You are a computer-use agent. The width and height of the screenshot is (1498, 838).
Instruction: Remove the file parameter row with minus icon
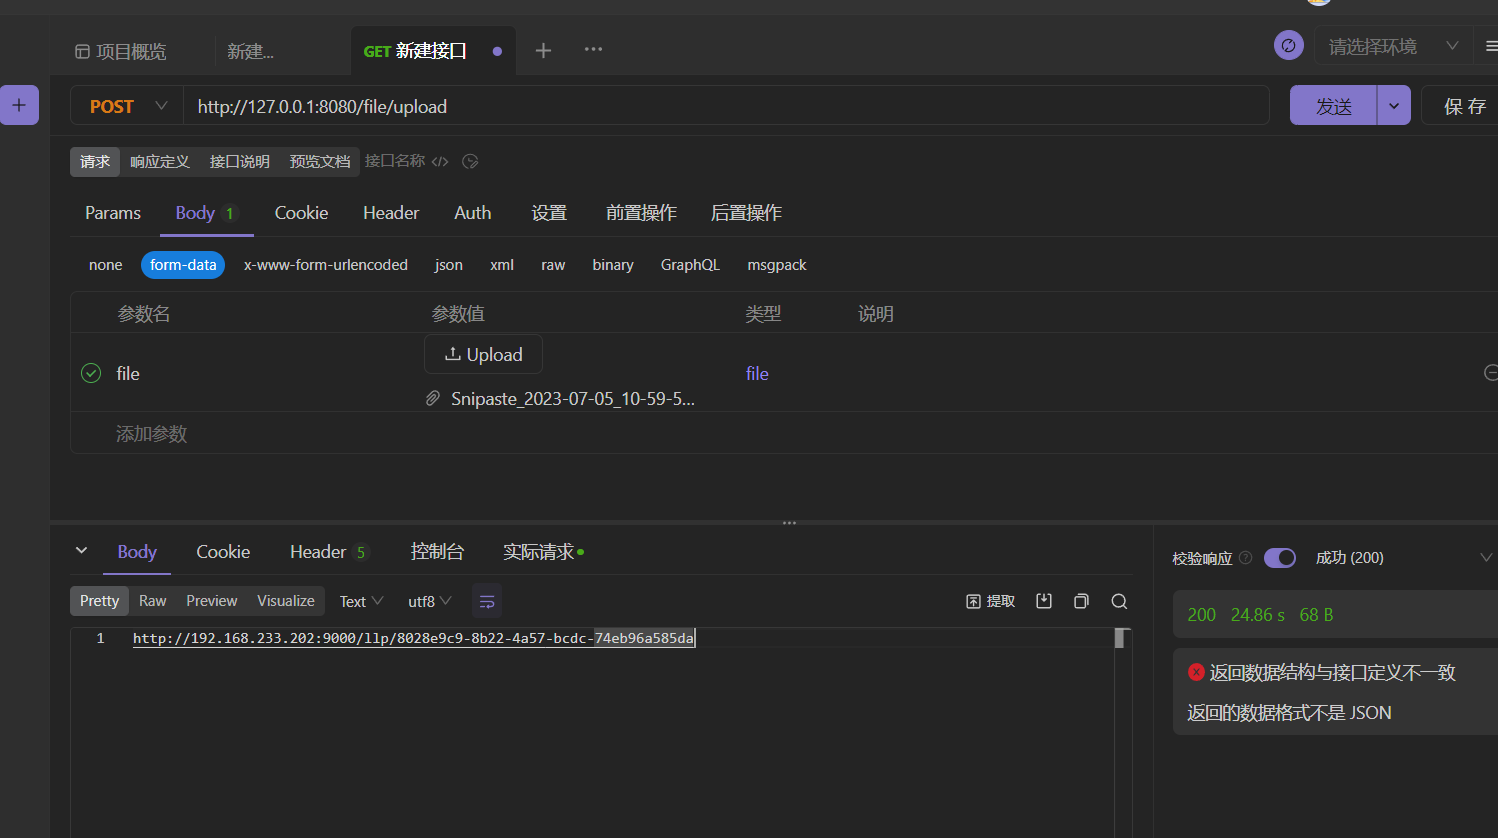[1490, 373]
